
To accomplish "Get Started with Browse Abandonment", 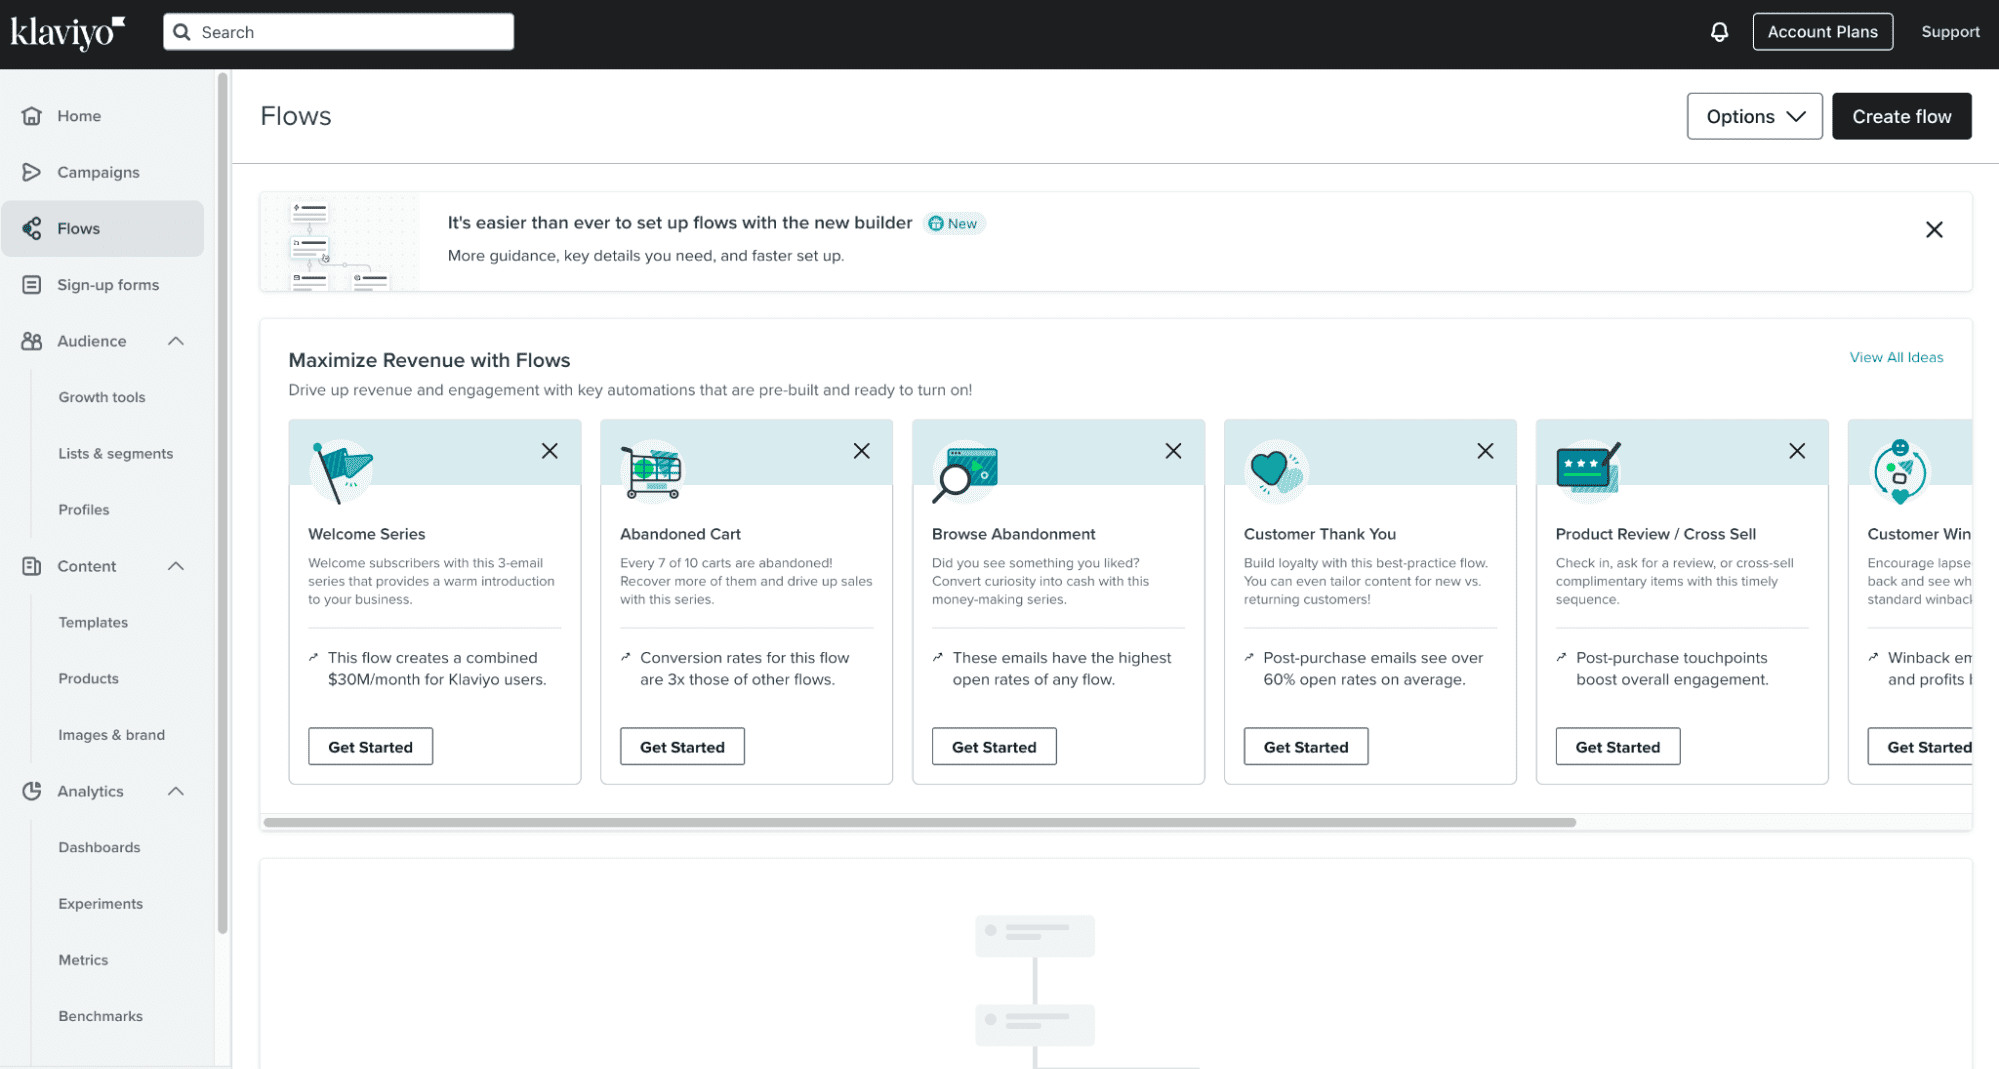I will pos(994,747).
